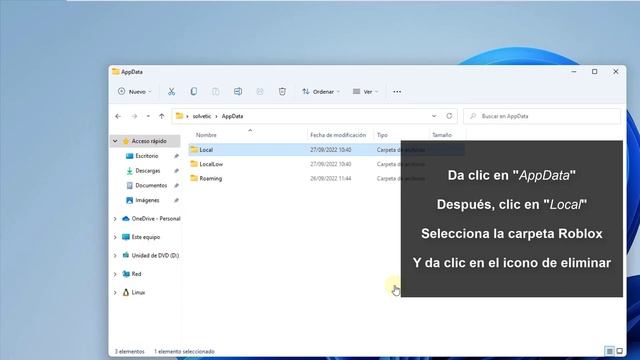Click the Delete trash icon
Screen dimensions: 640x360
(x=282, y=91)
